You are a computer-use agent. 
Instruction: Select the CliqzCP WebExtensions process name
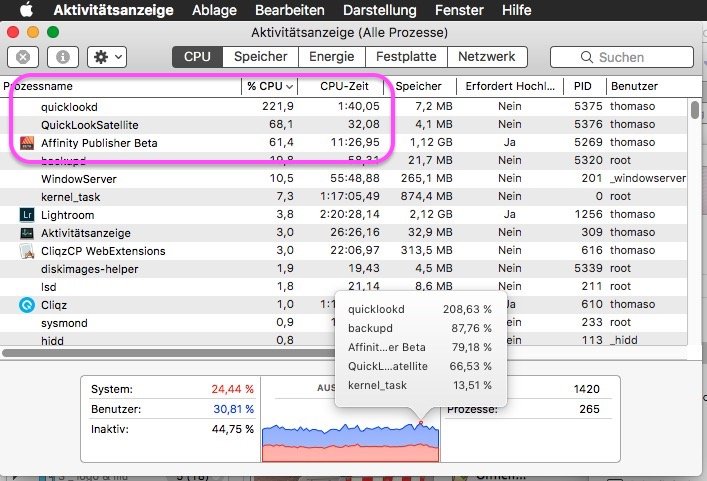click(103, 251)
